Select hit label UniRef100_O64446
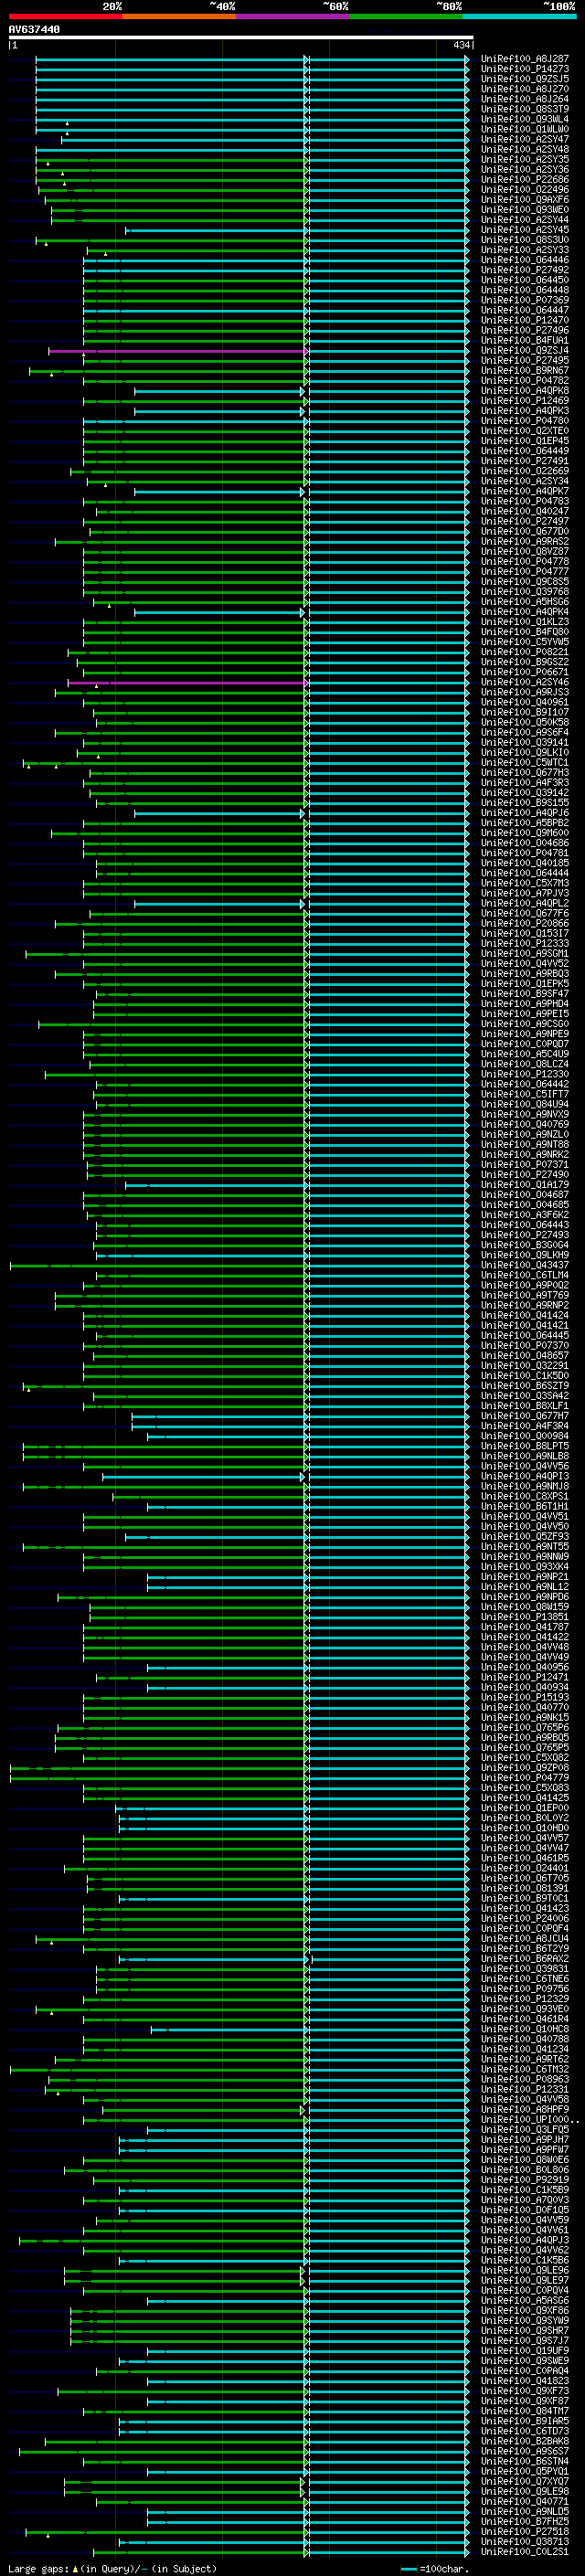Screen dimensions: 585x2576 (525, 260)
